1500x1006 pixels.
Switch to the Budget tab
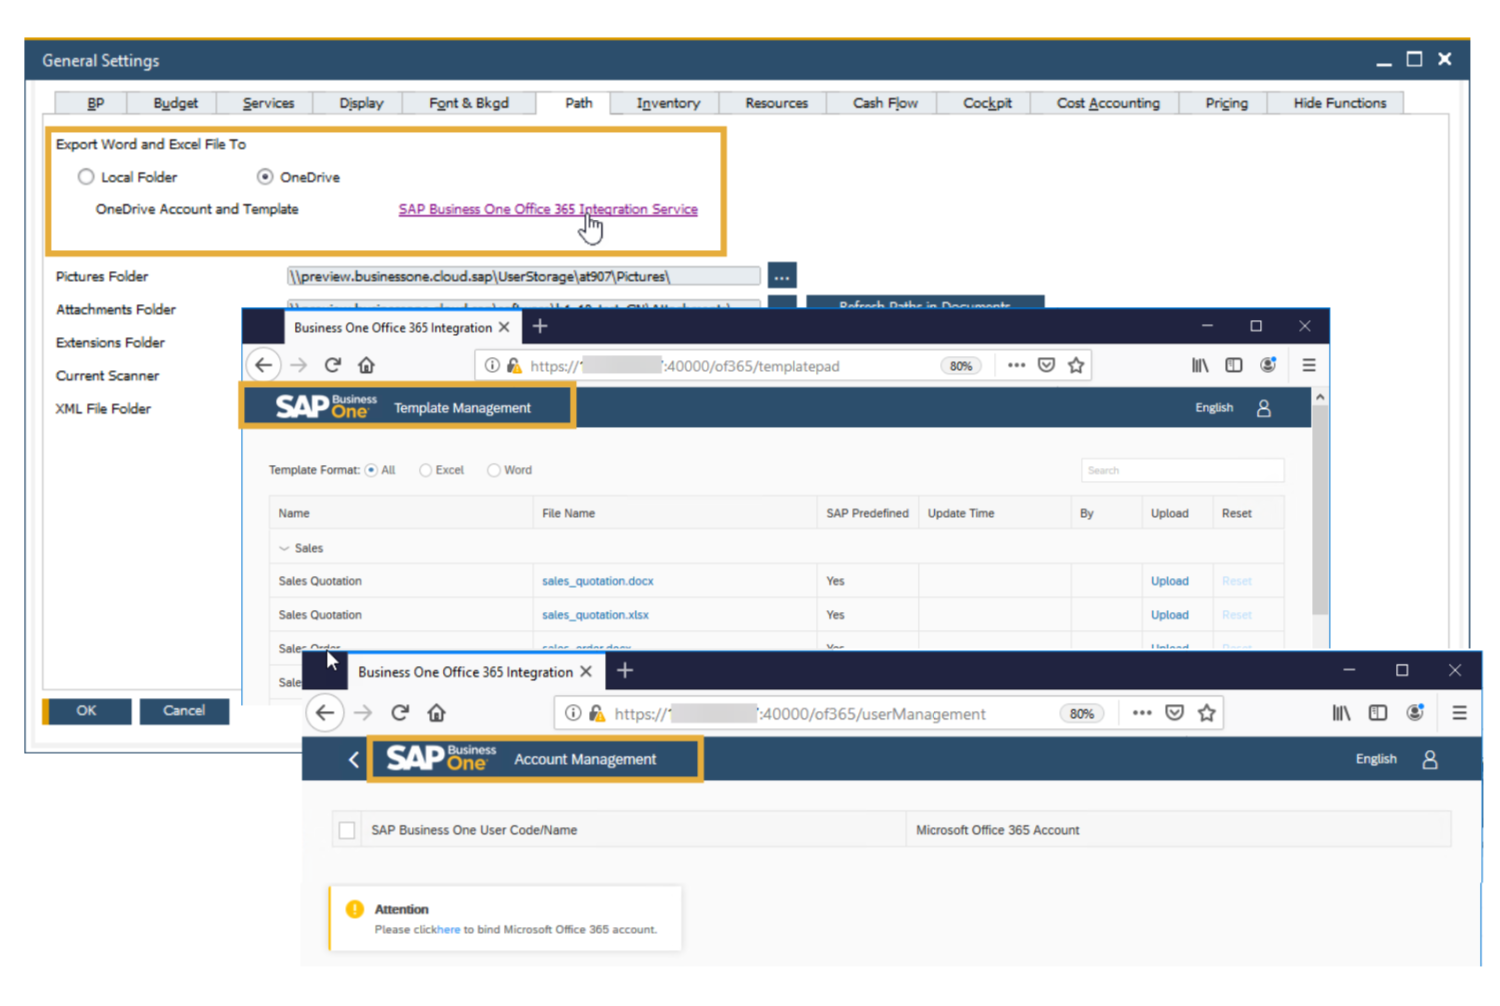coord(176,103)
